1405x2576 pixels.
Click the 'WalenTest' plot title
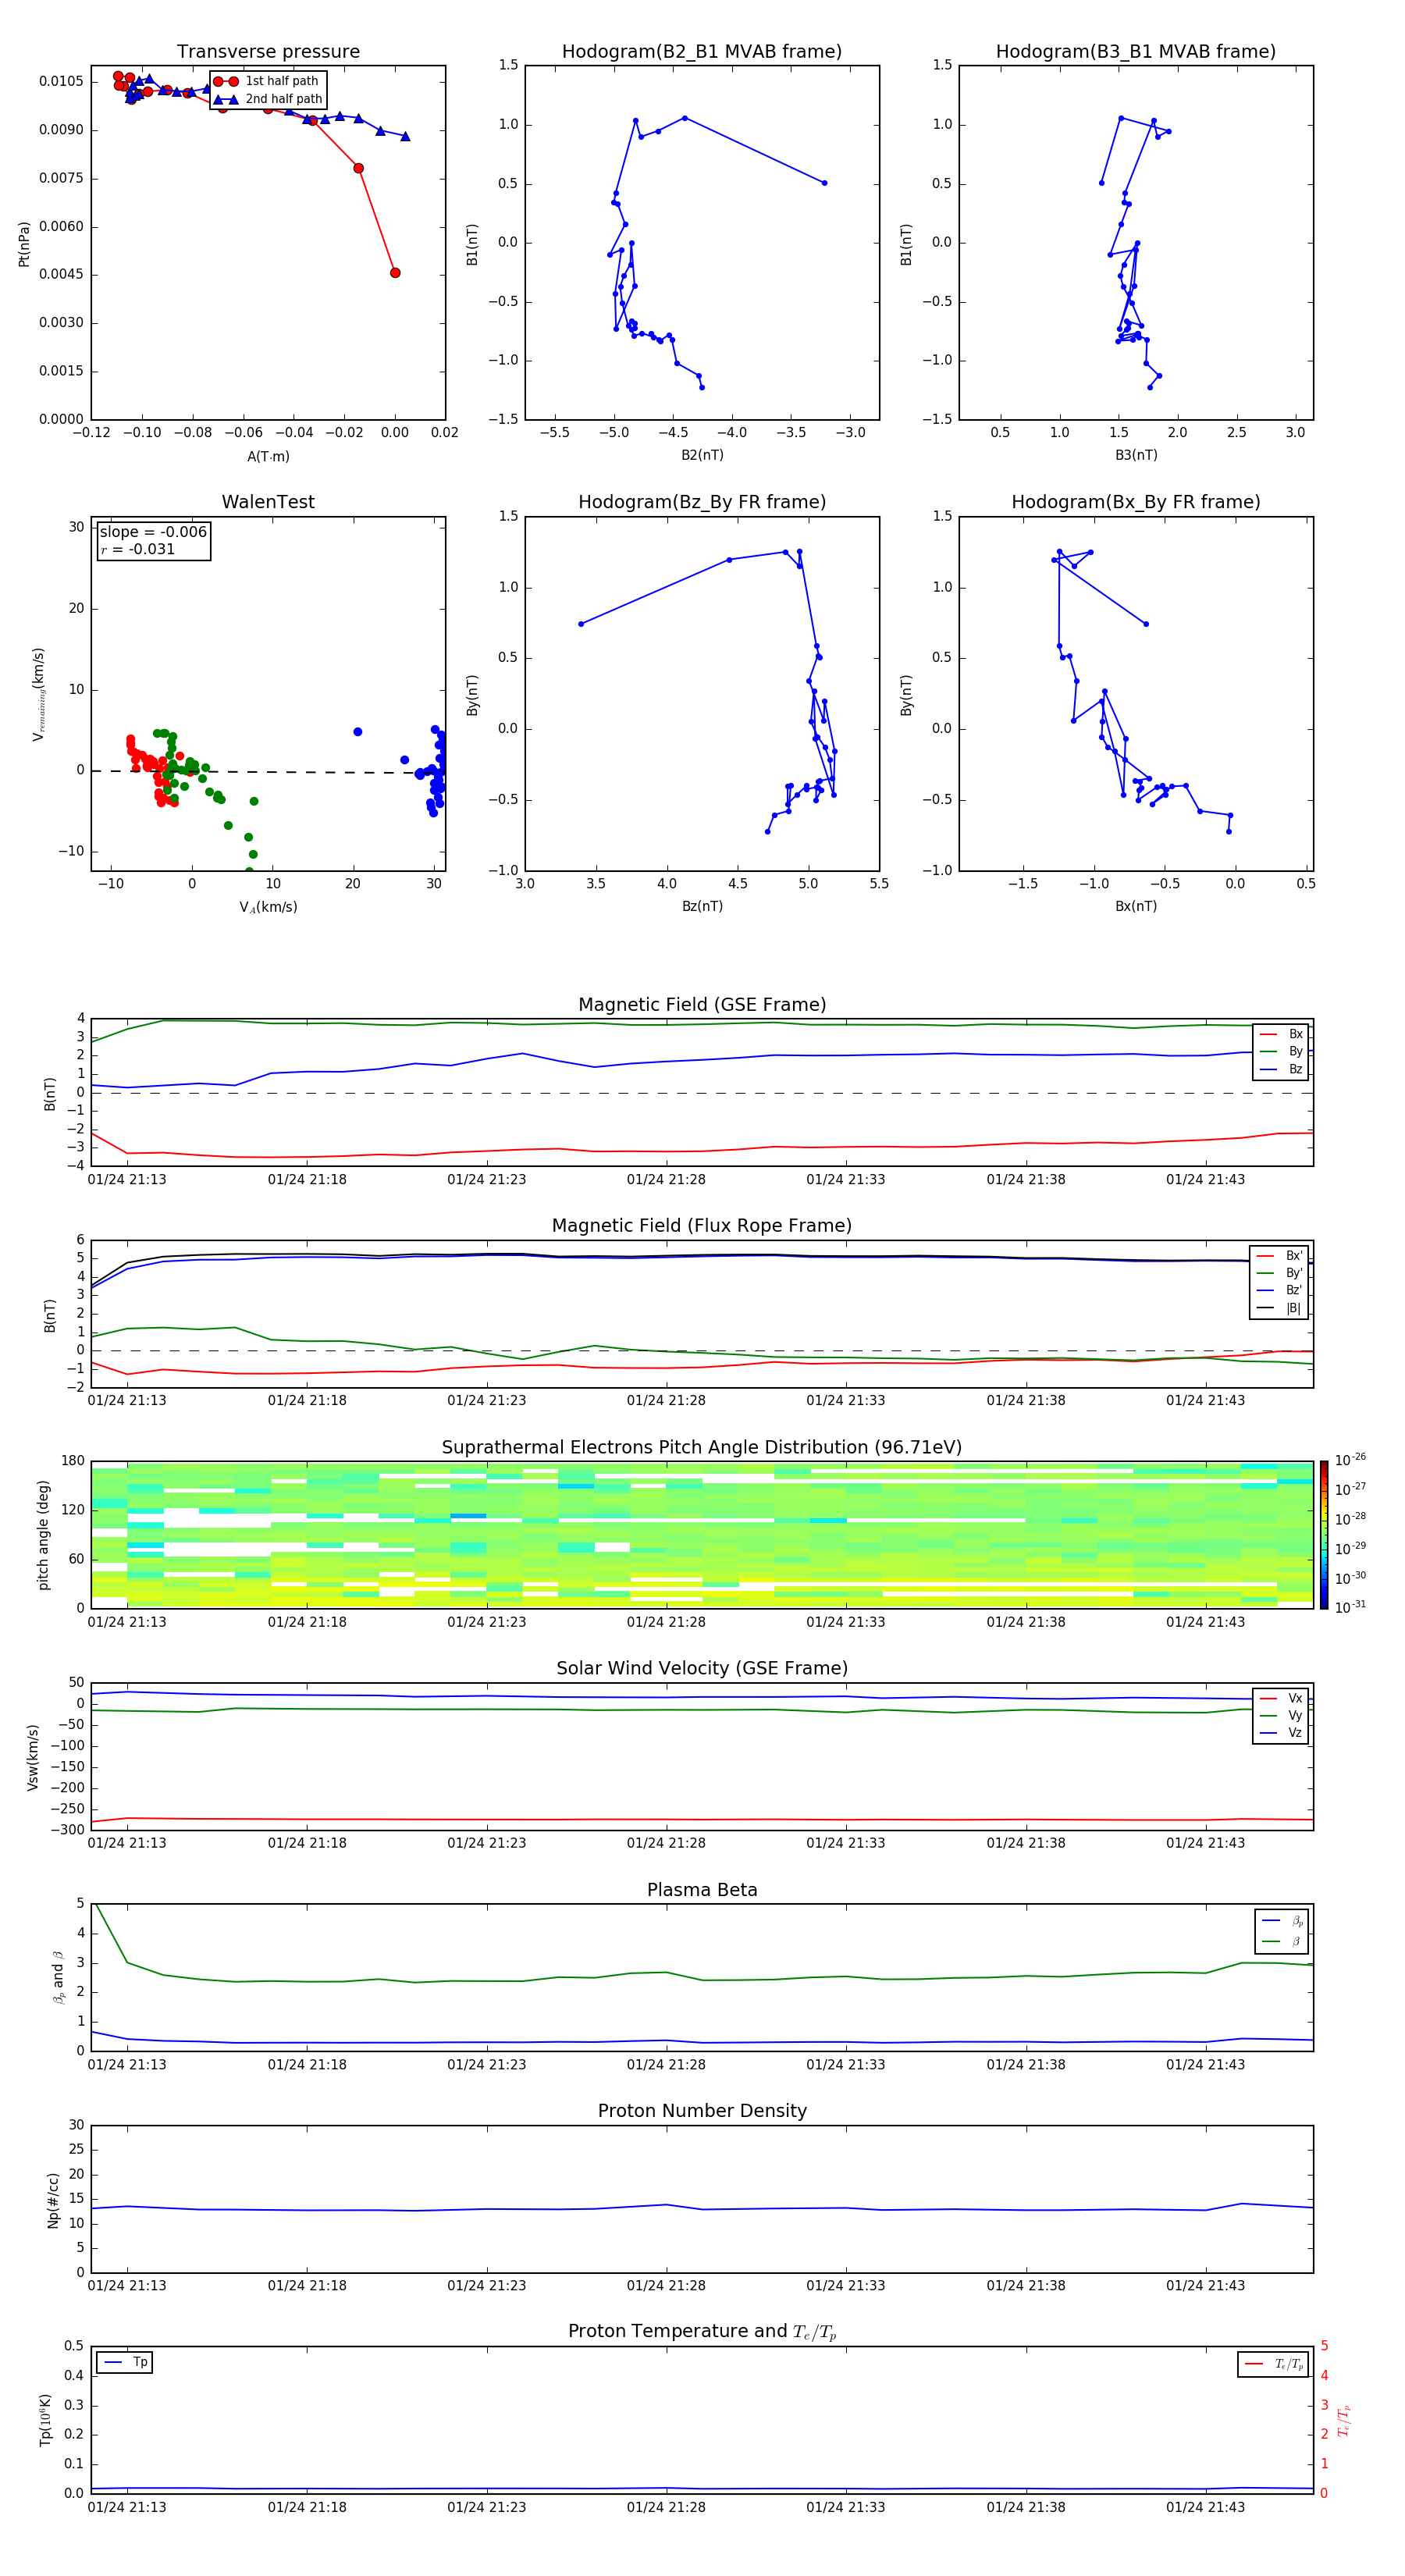pos(268,502)
